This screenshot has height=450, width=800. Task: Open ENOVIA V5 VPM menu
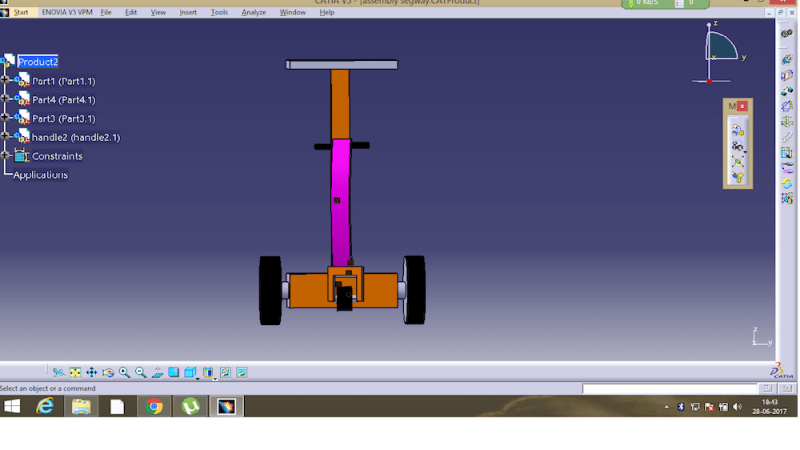[x=67, y=12]
